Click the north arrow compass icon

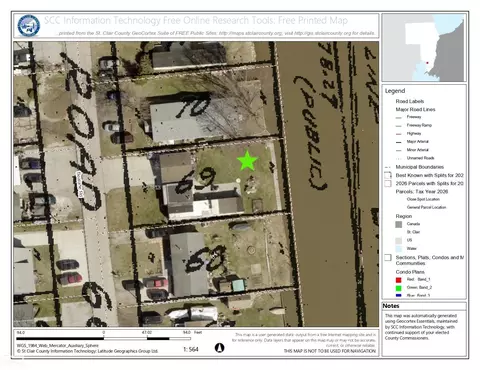click(x=219, y=348)
